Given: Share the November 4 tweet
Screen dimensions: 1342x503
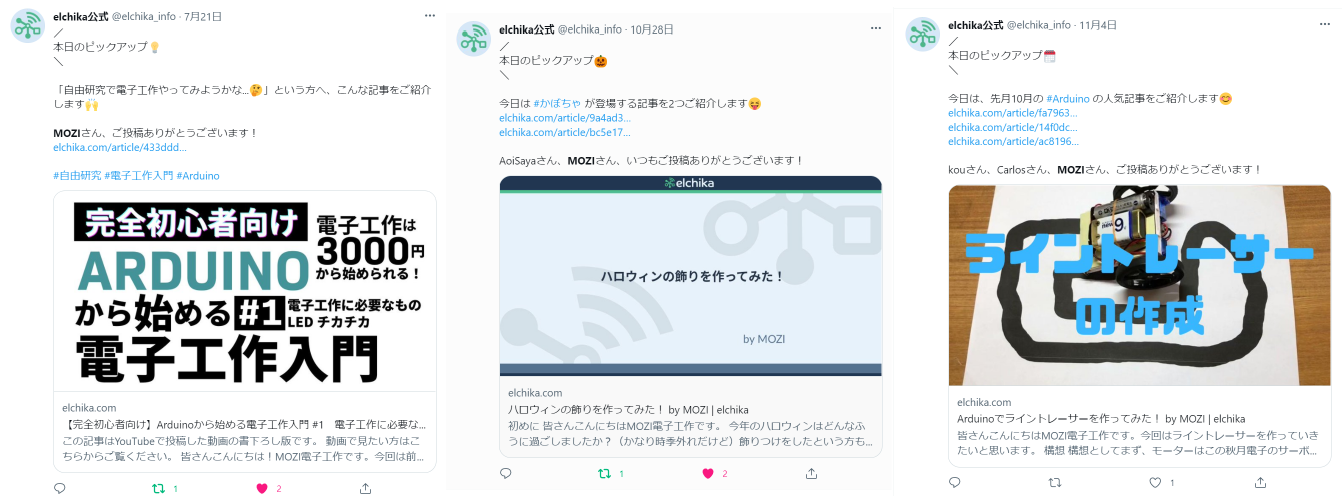Looking at the screenshot, I should (x=1261, y=482).
